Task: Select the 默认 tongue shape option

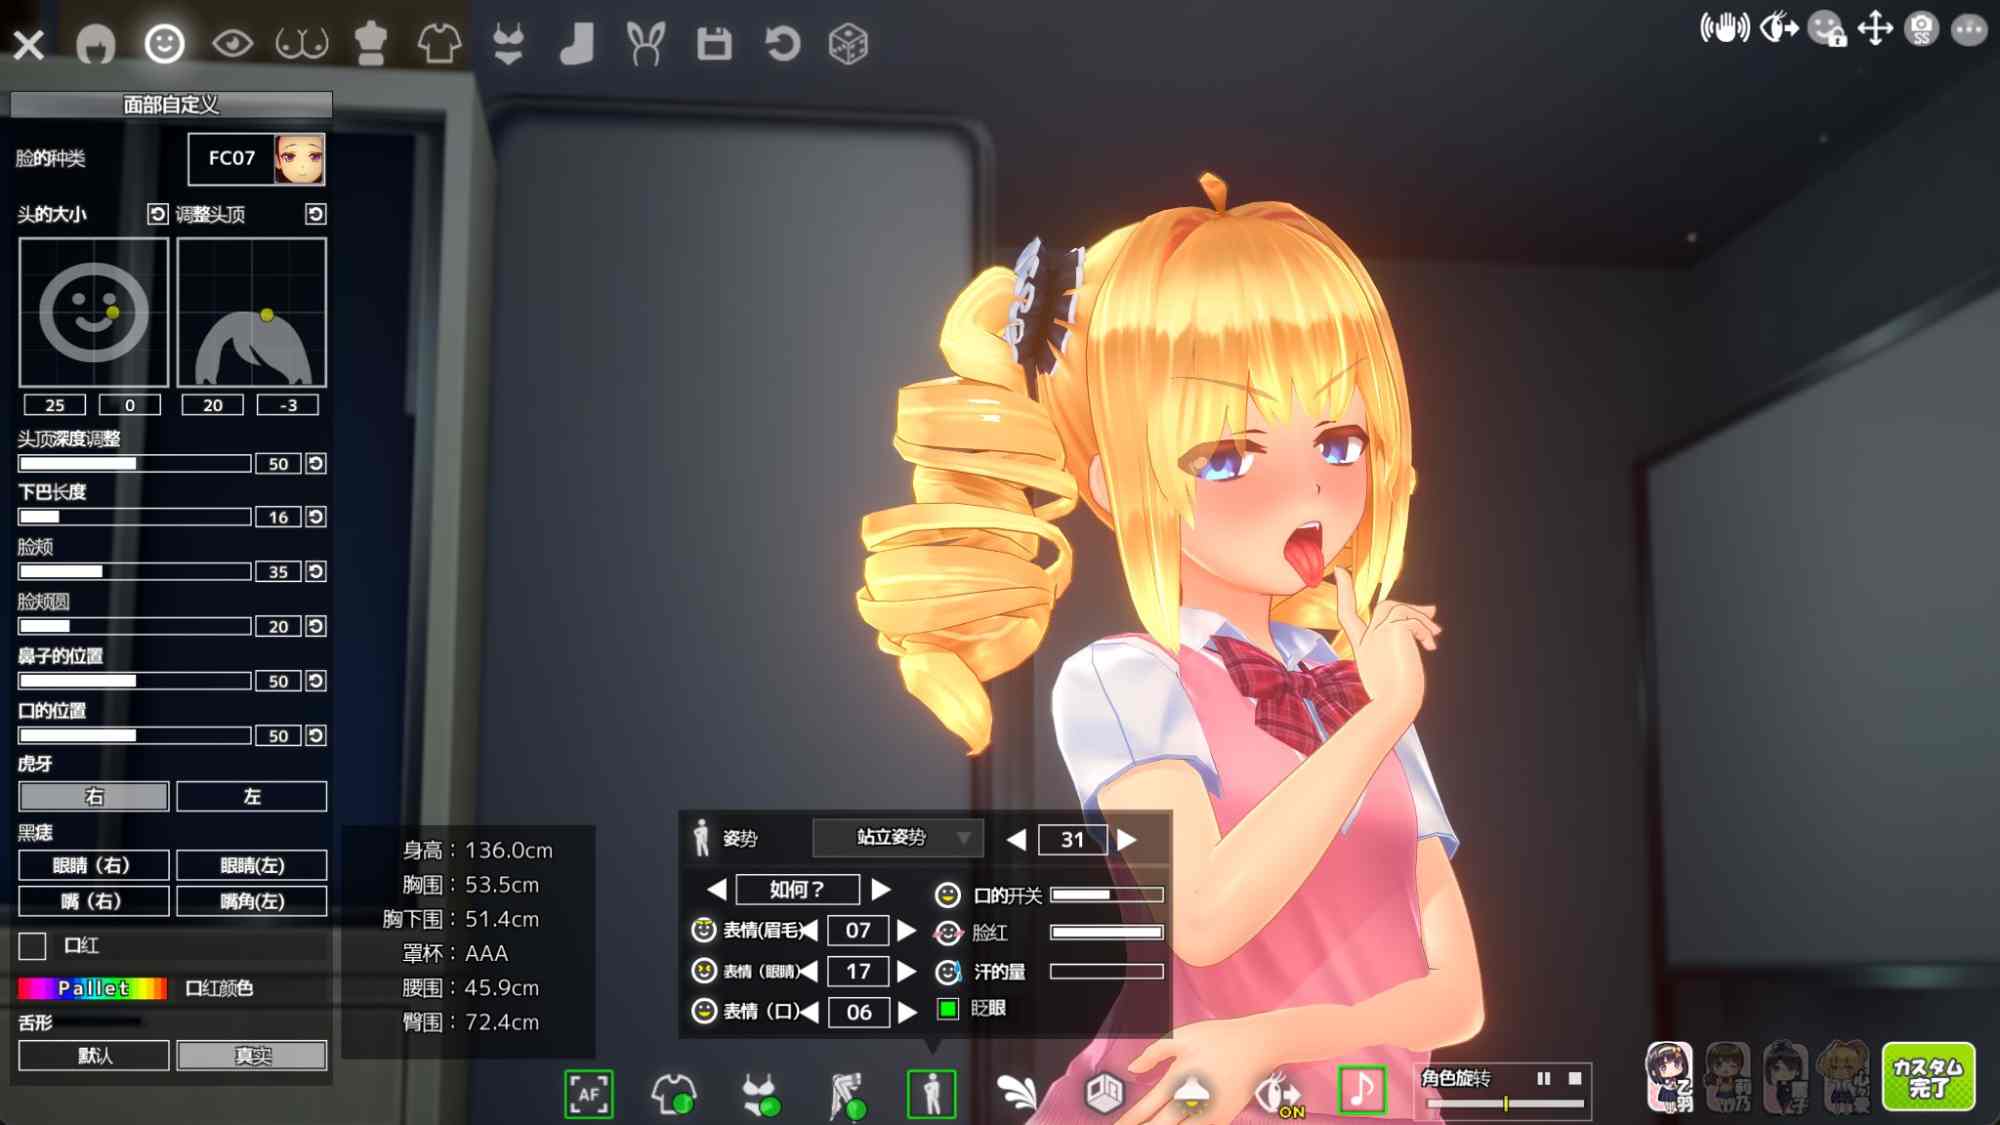Action: [94, 1055]
